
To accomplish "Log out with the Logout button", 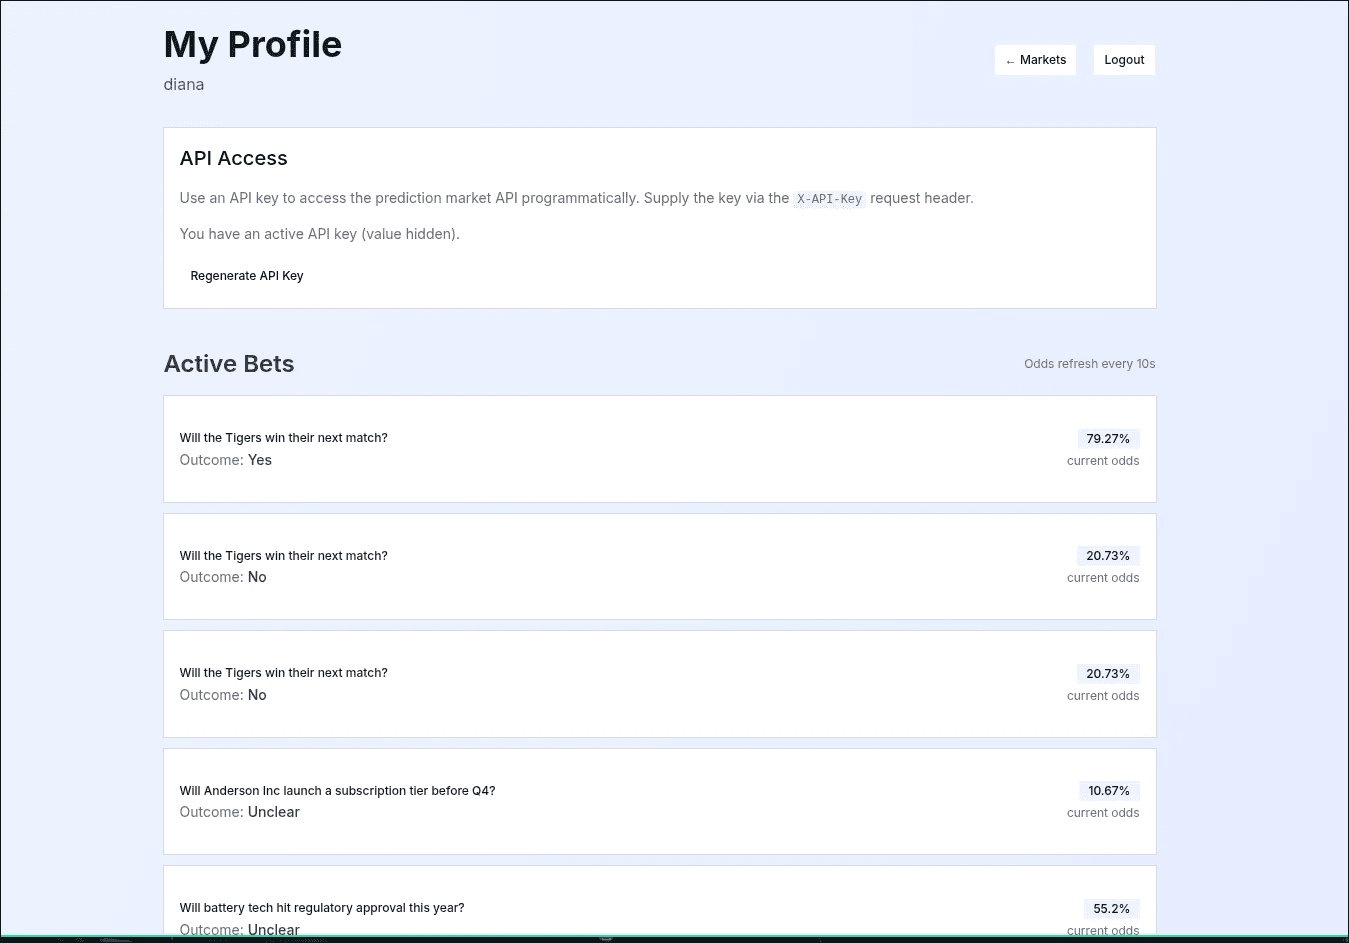I will (1124, 60).
